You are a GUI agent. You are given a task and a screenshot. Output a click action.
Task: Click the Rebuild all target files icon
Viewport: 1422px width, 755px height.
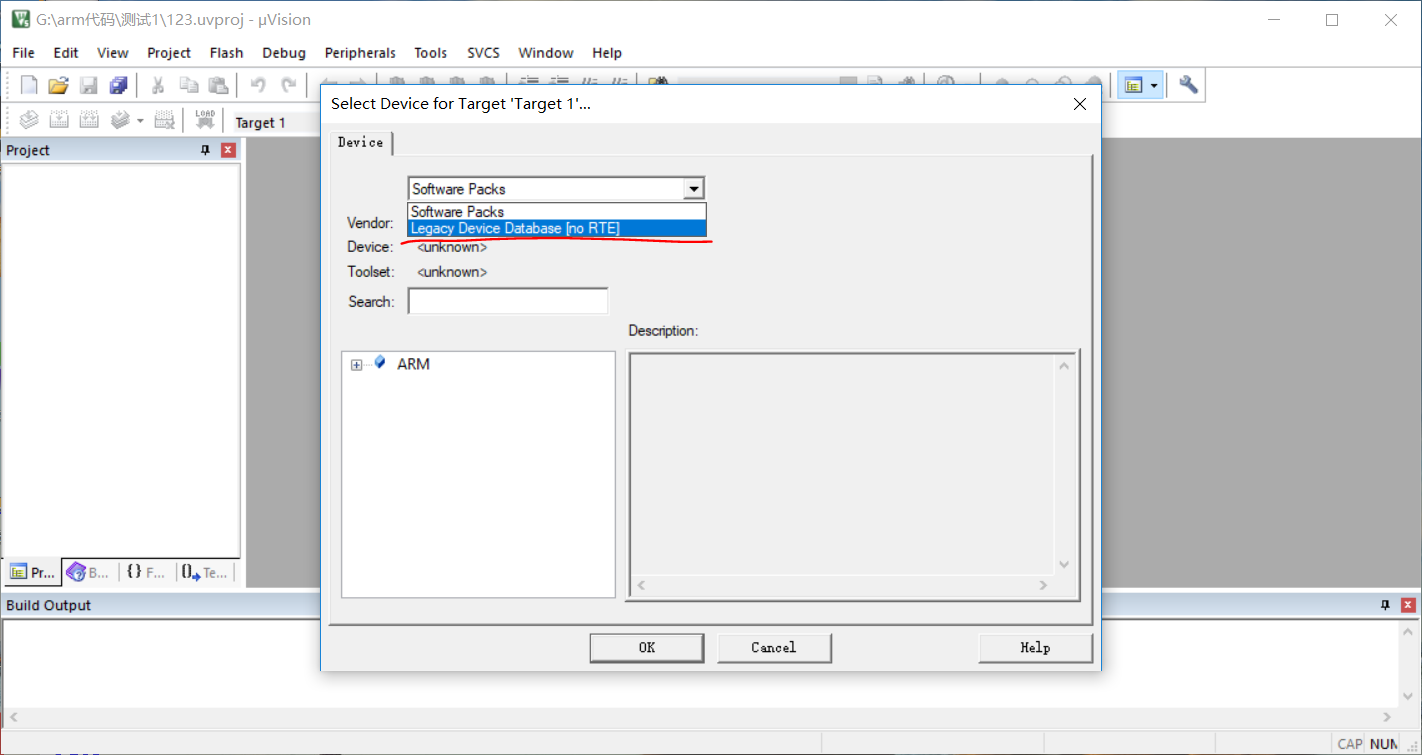tap(89, 120)
